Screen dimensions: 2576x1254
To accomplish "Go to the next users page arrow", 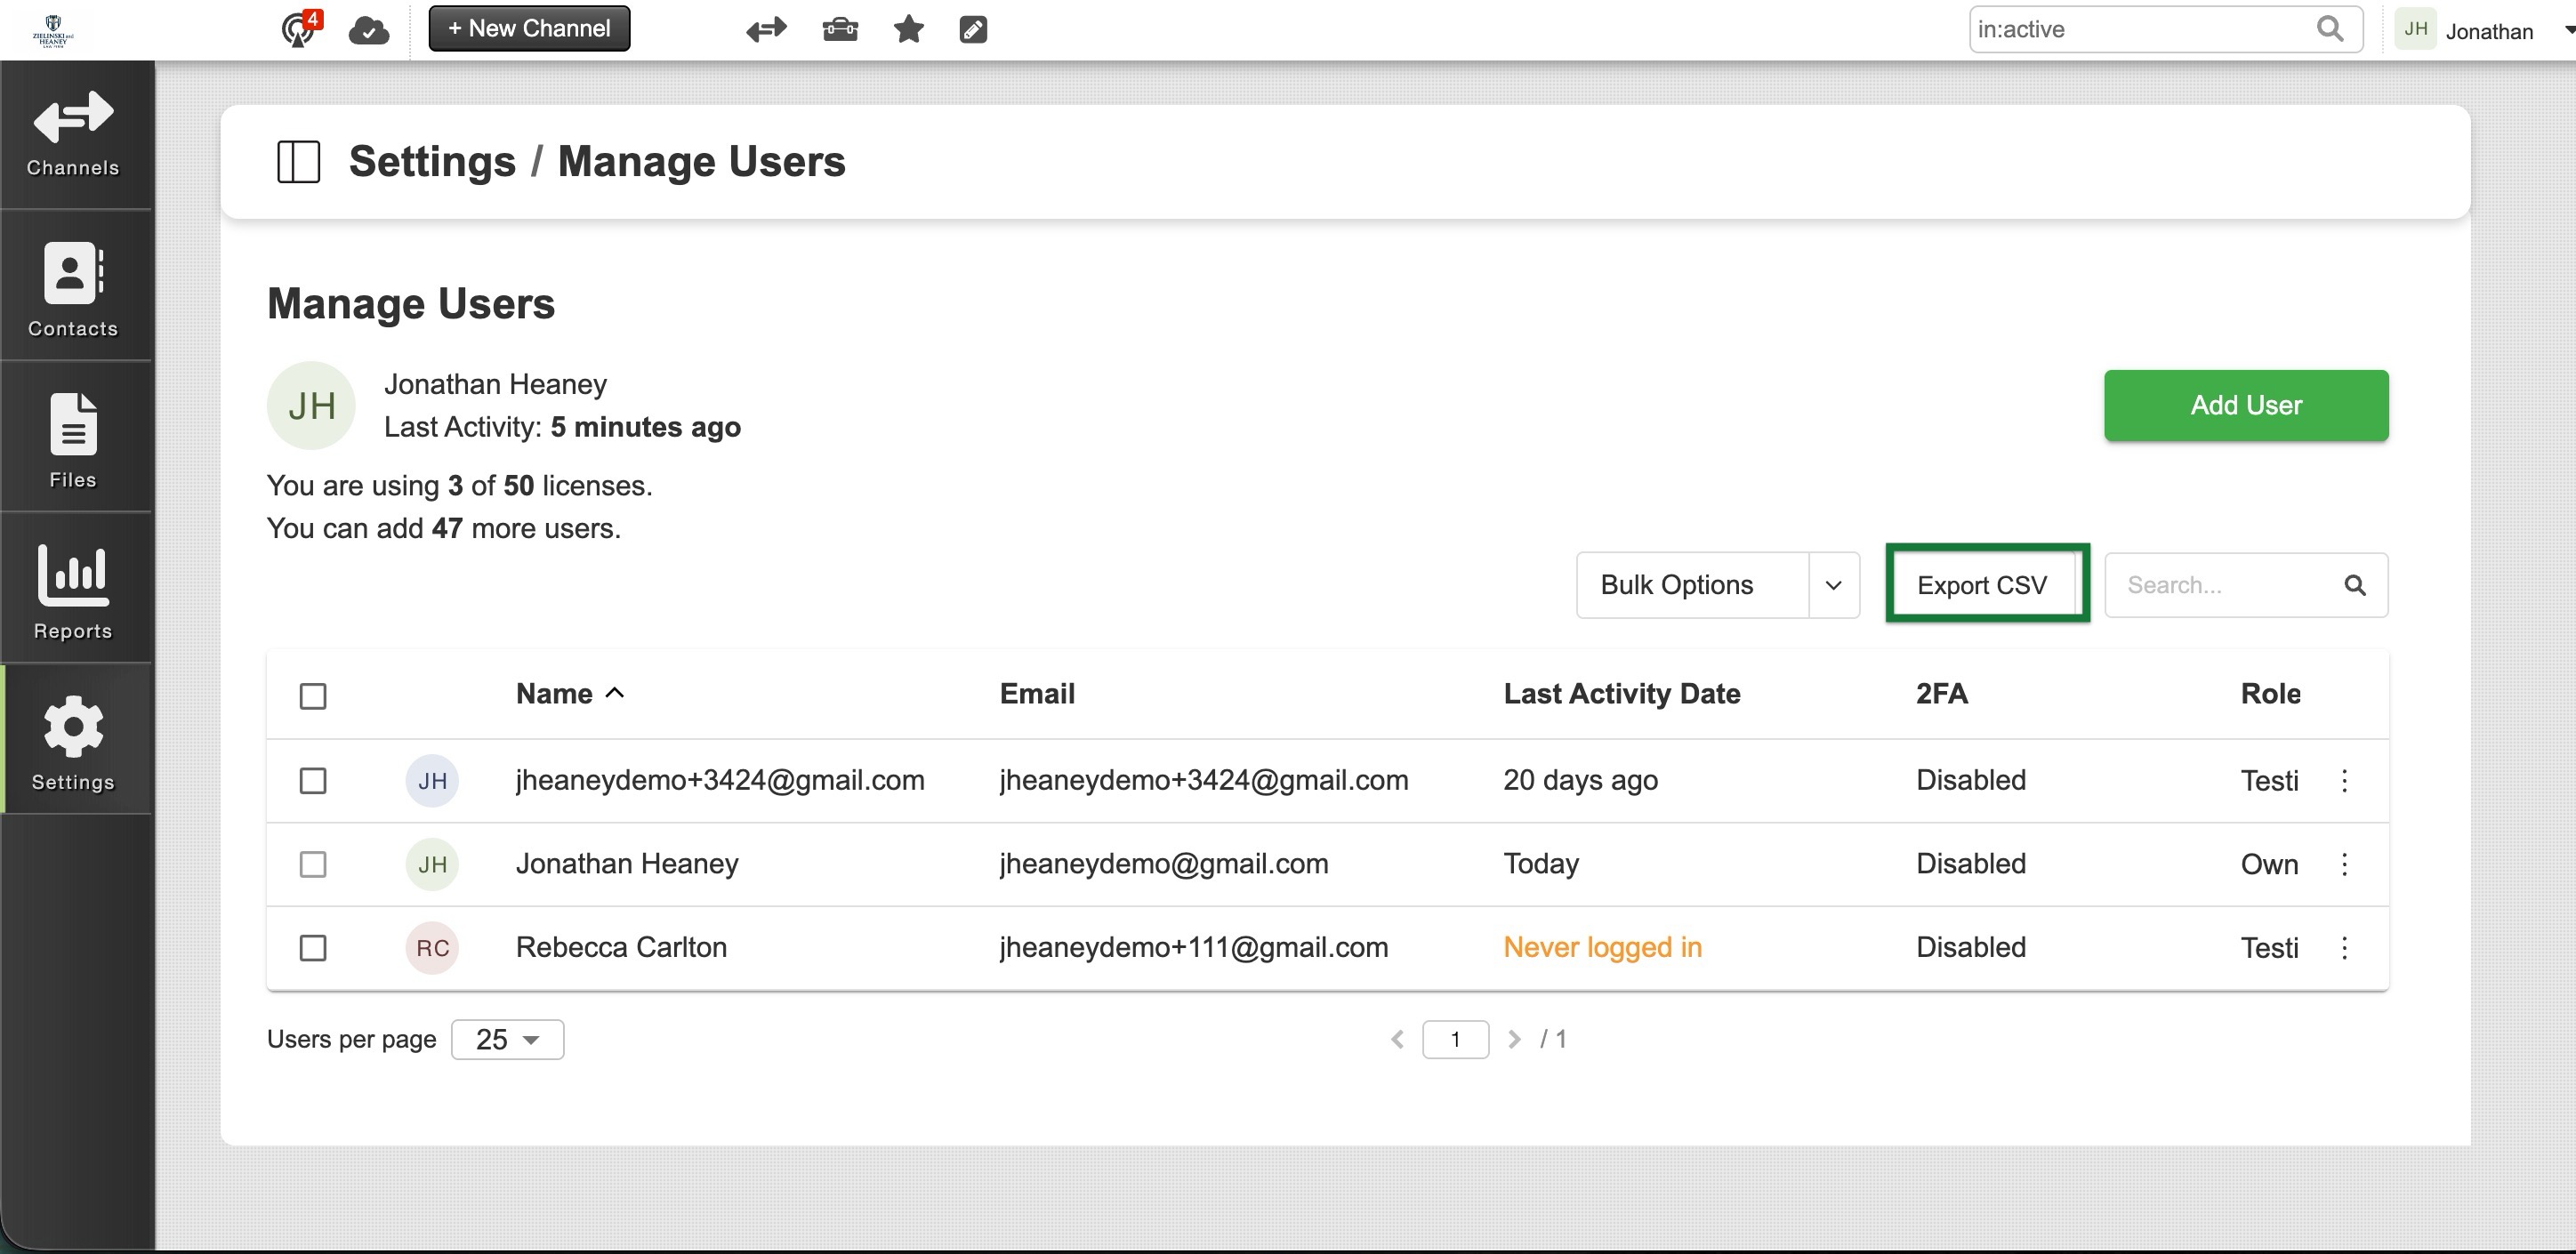I will click(1514, 1040).
